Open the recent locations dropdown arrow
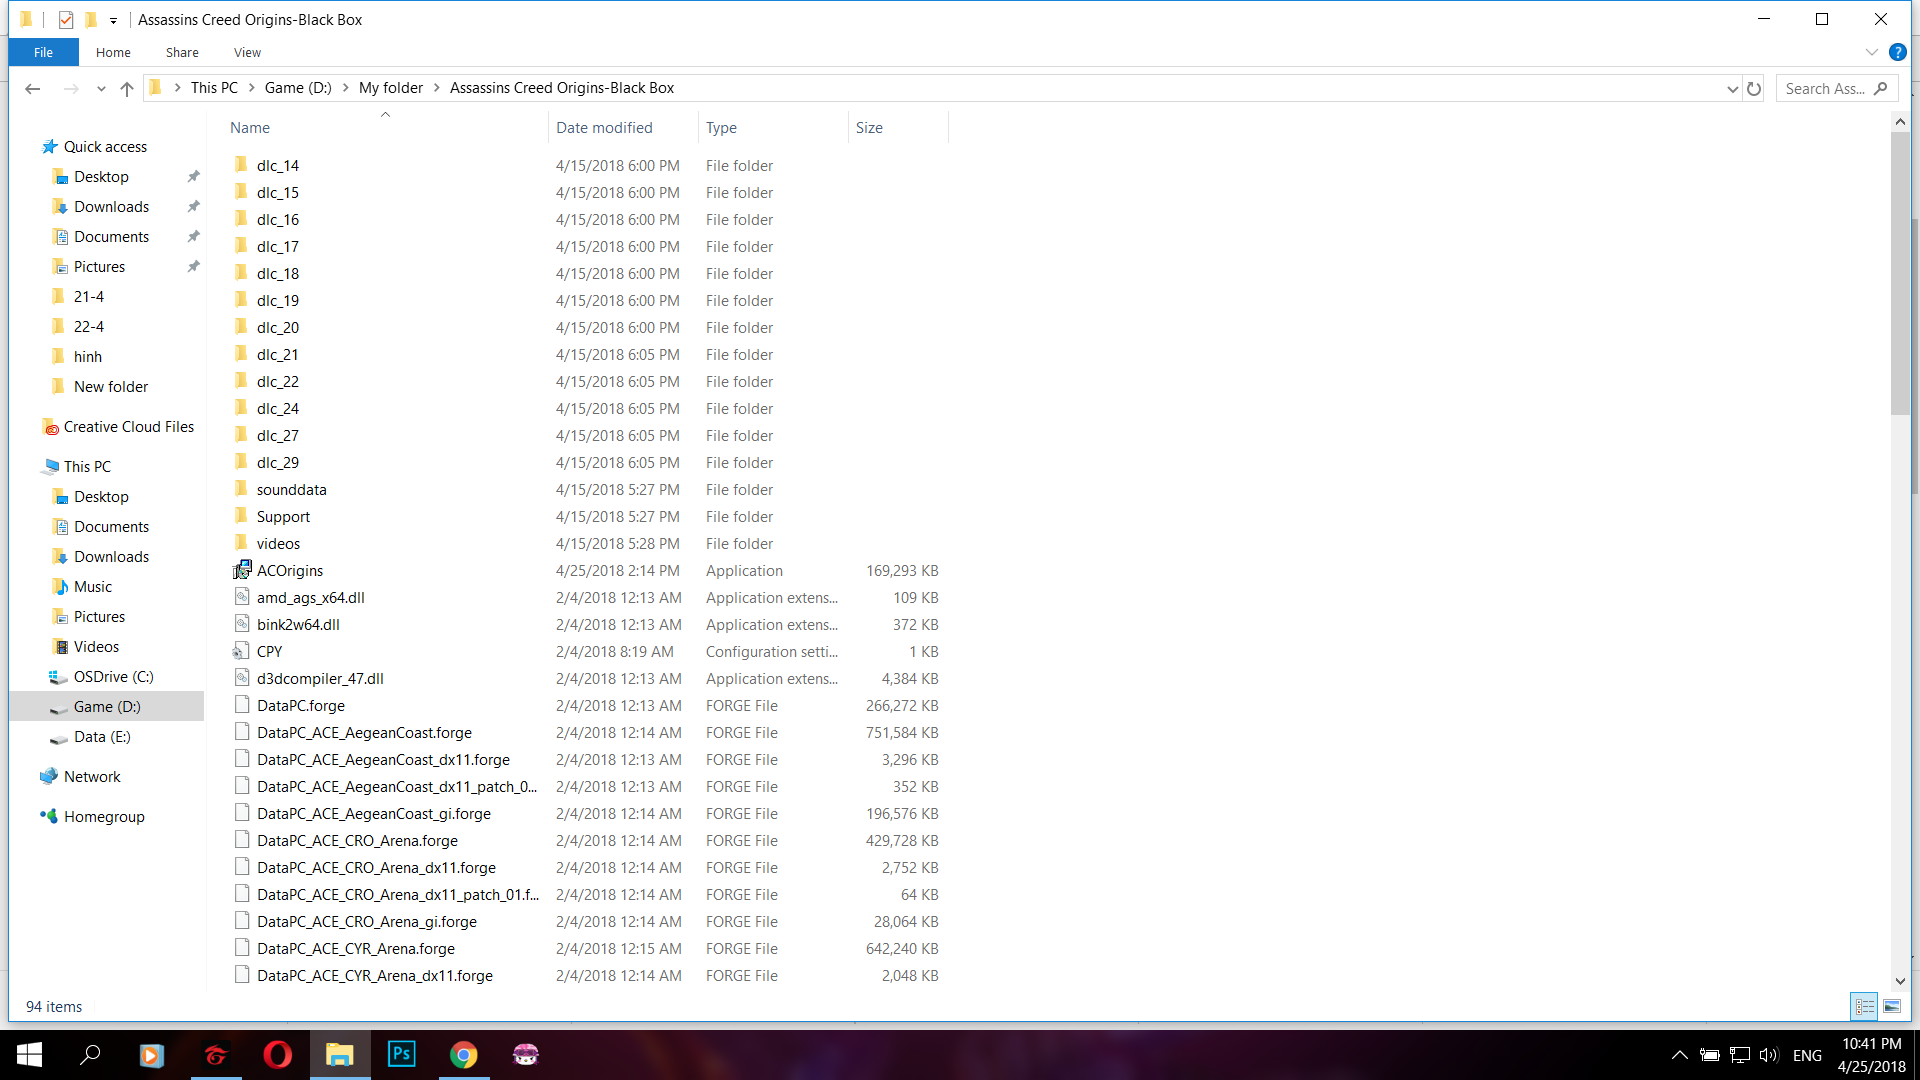This screenshot has height=1080, width=1920. pos(101,88)
